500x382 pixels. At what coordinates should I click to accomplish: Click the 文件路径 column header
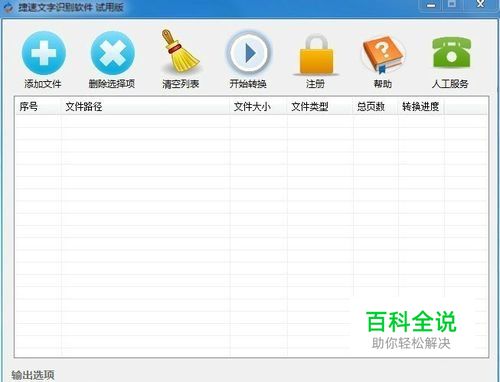[x=145, y=107]
